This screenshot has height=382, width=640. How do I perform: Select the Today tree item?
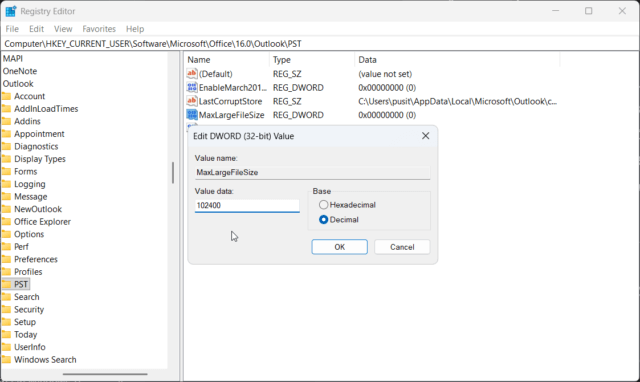point(26,335)
